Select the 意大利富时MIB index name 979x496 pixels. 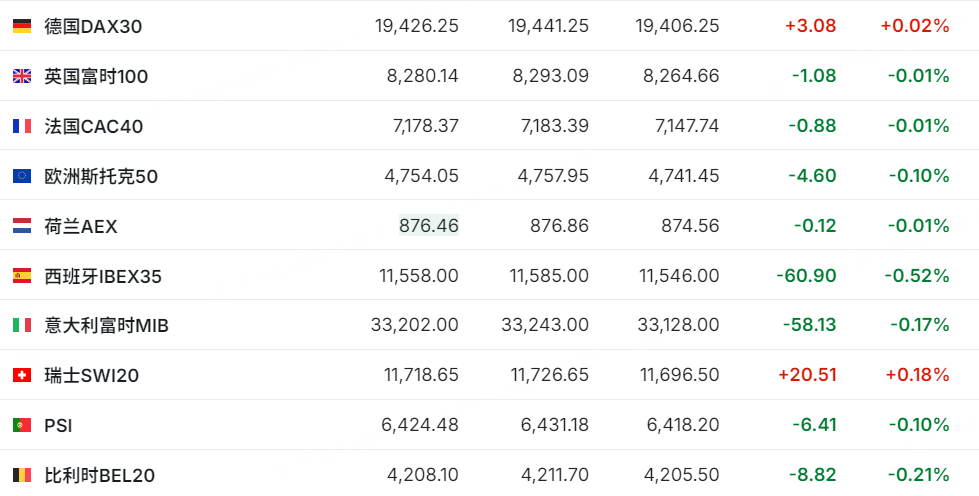tap(107, 325)
